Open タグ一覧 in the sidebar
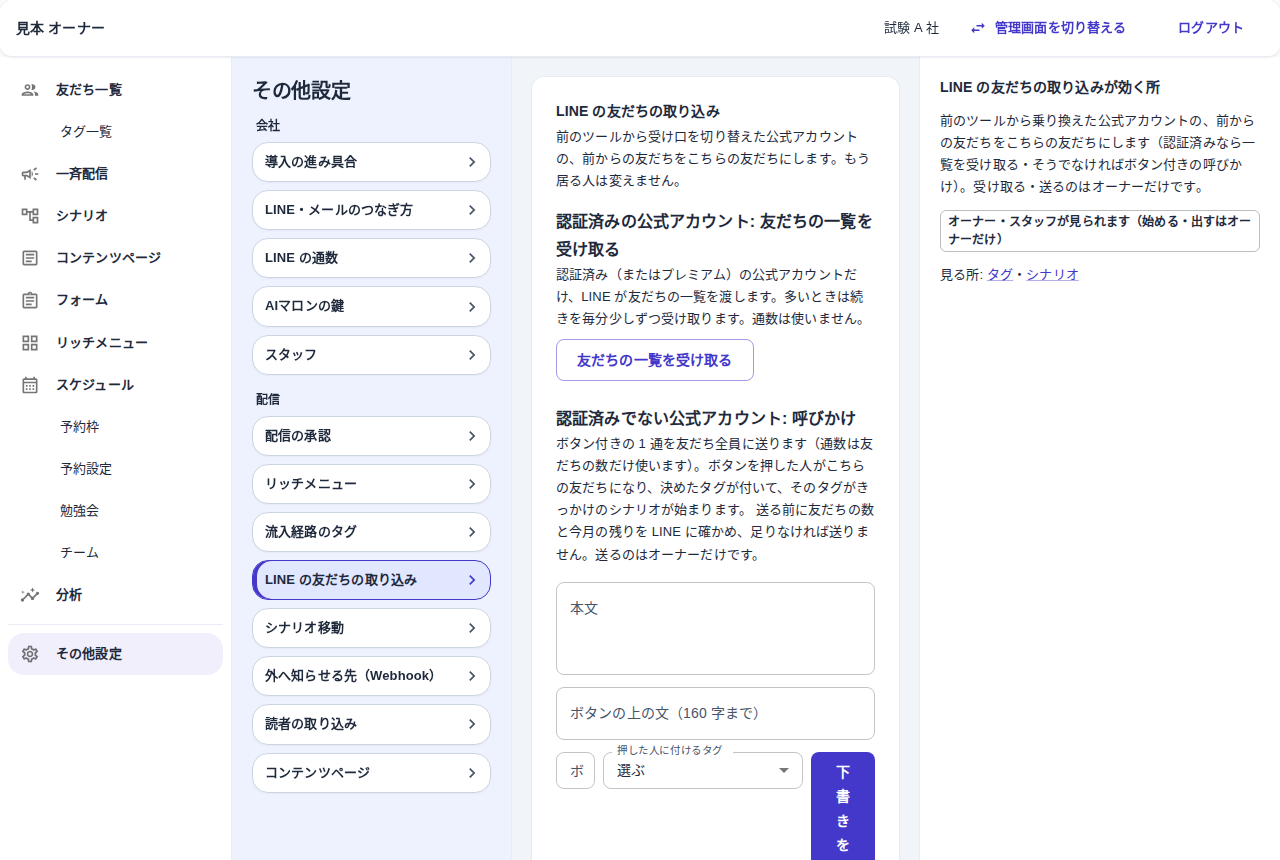This screenshot has height=860, width=1280. 86,132
